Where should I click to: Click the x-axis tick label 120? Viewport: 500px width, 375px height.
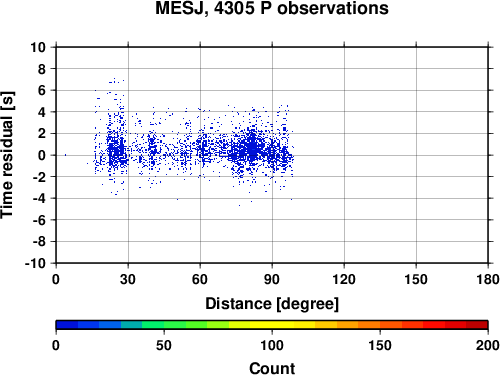[344, 279]
